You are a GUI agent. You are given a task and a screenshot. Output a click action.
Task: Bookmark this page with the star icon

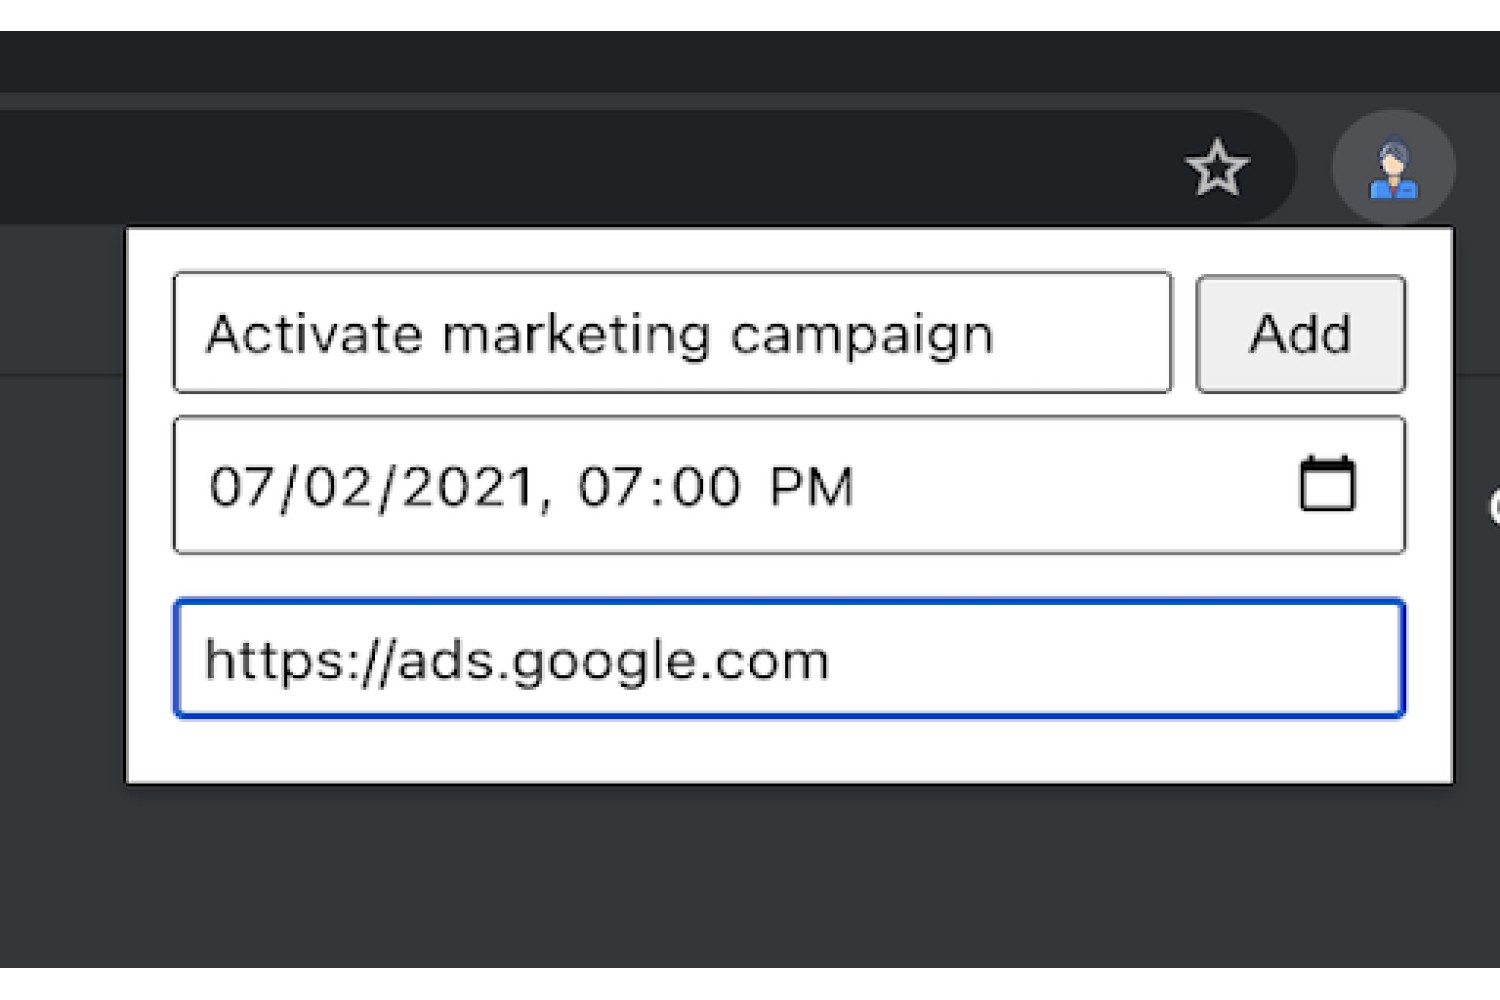(1217, 168)
